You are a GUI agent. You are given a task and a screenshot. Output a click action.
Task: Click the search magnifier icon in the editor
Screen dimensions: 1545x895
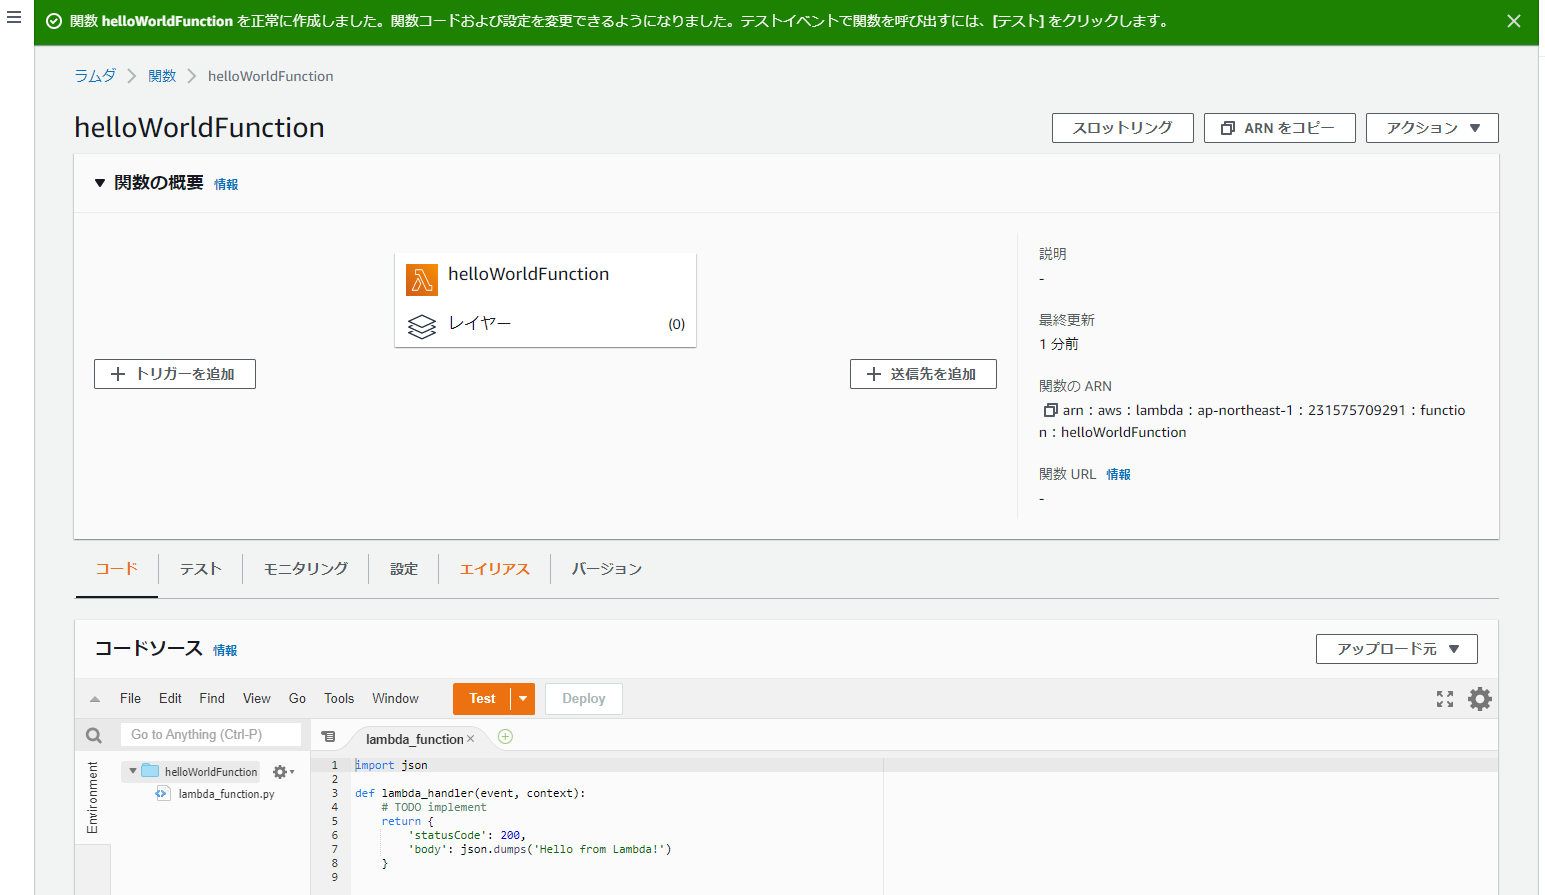click(94, 735)
